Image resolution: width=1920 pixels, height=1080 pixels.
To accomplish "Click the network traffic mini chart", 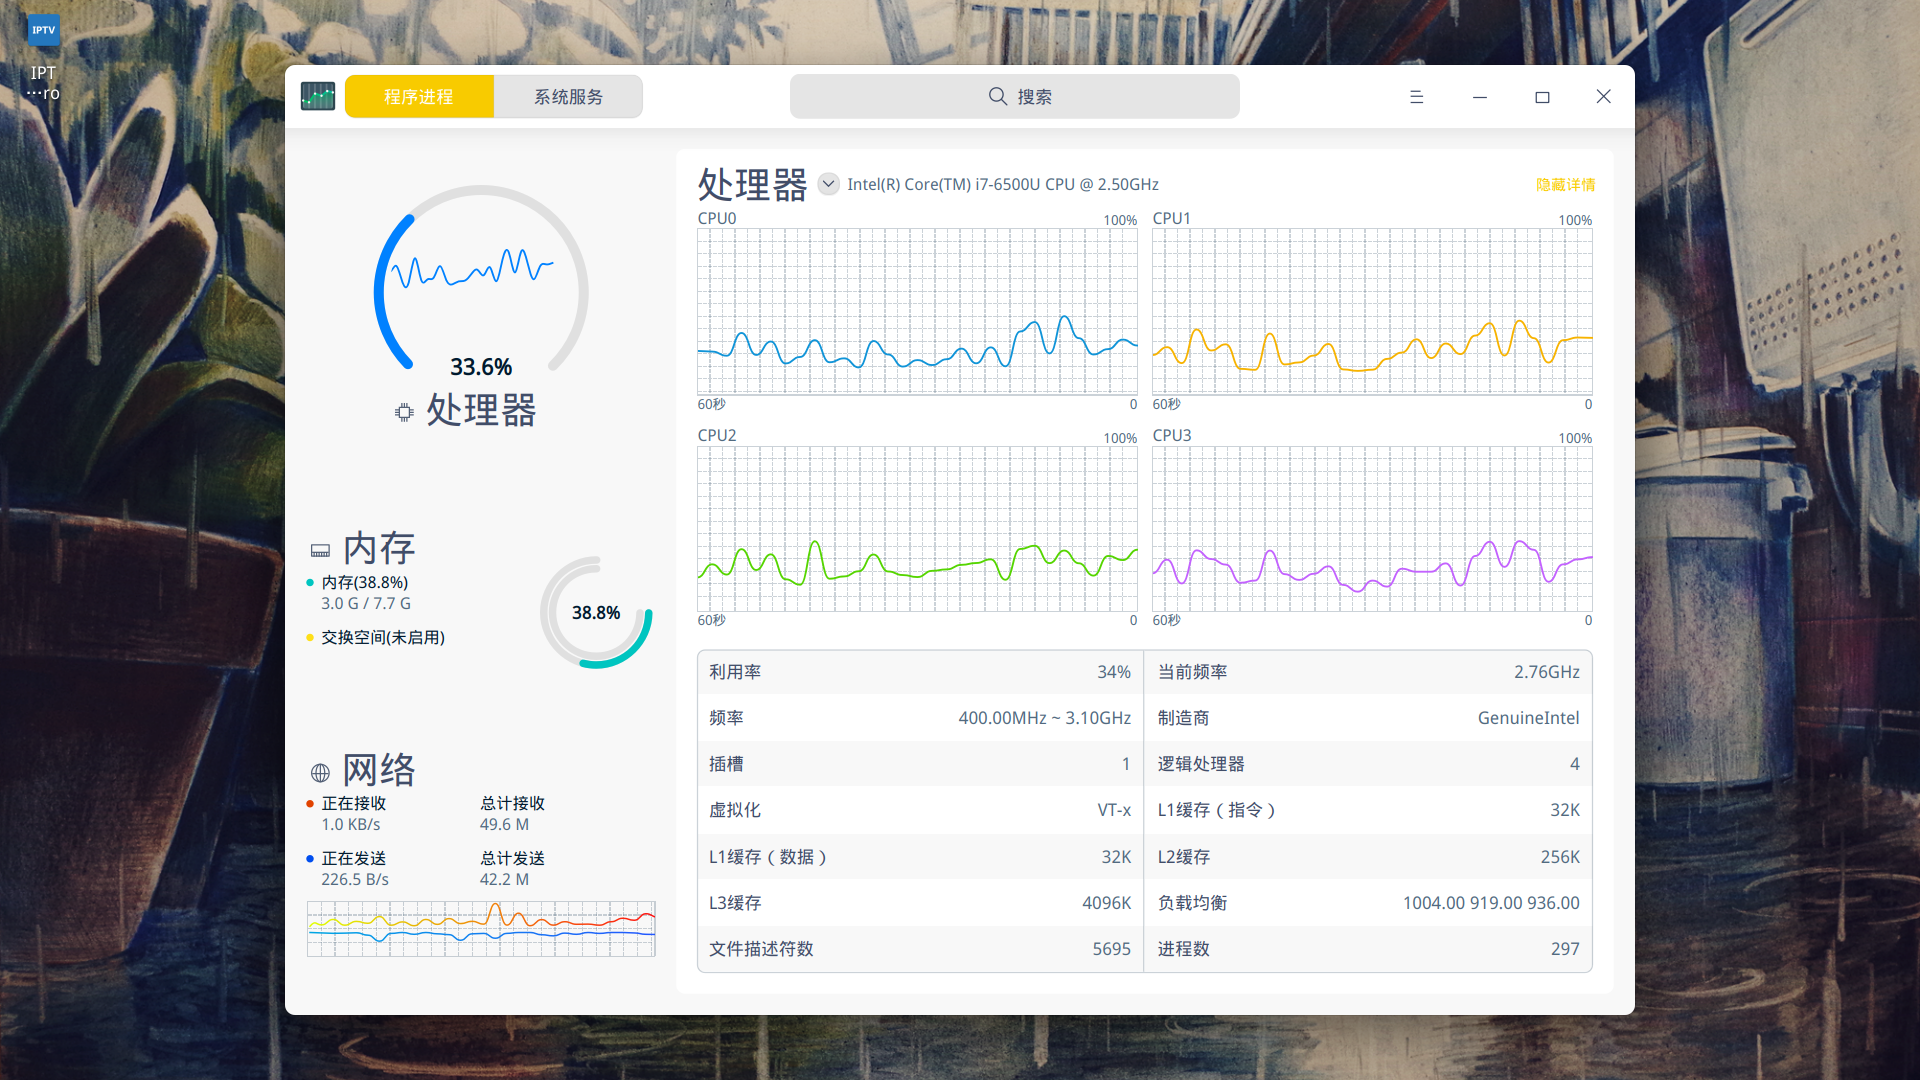I will [481, 928].
